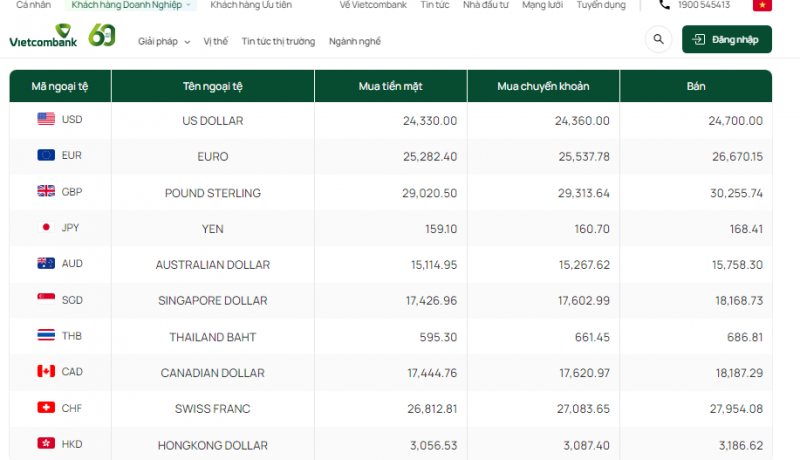Open the Tin tức thị trường menu
Screen dimensions: 800x460
click(x=278, y=42)
